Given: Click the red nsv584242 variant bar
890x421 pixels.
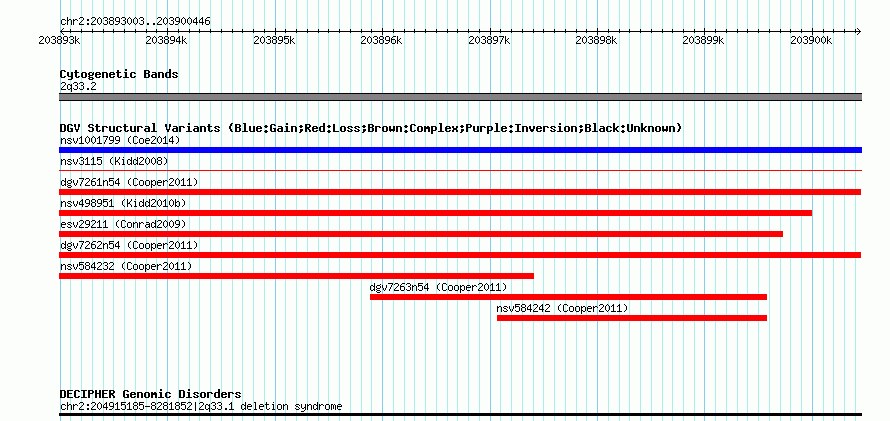Looking at the screenshot, I should tap(632, 318).
